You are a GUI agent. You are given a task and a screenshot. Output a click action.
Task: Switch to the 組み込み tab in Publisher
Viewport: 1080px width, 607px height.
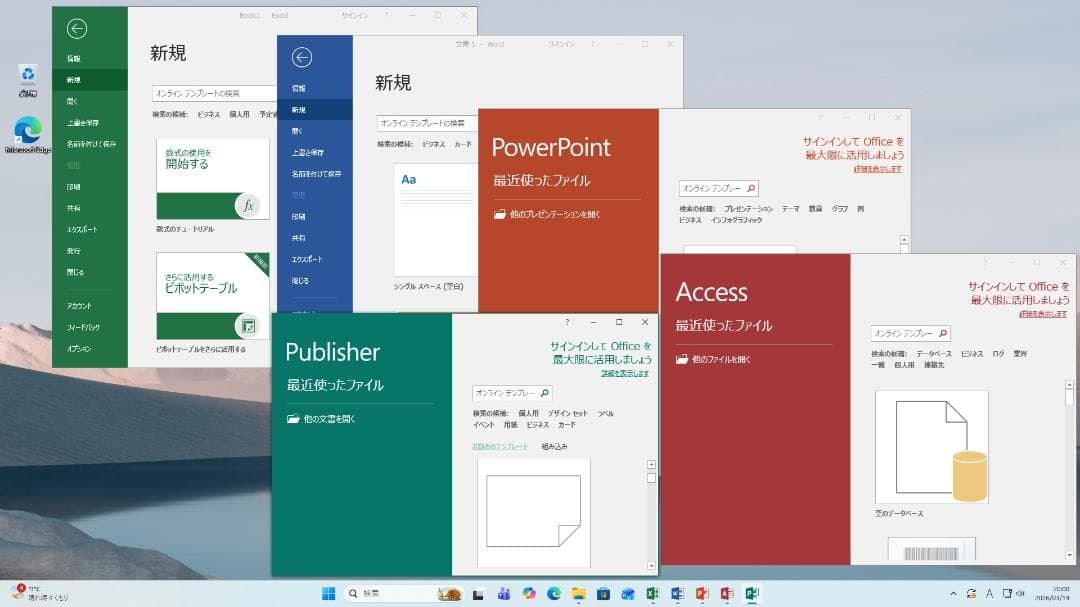pos(554,446)
